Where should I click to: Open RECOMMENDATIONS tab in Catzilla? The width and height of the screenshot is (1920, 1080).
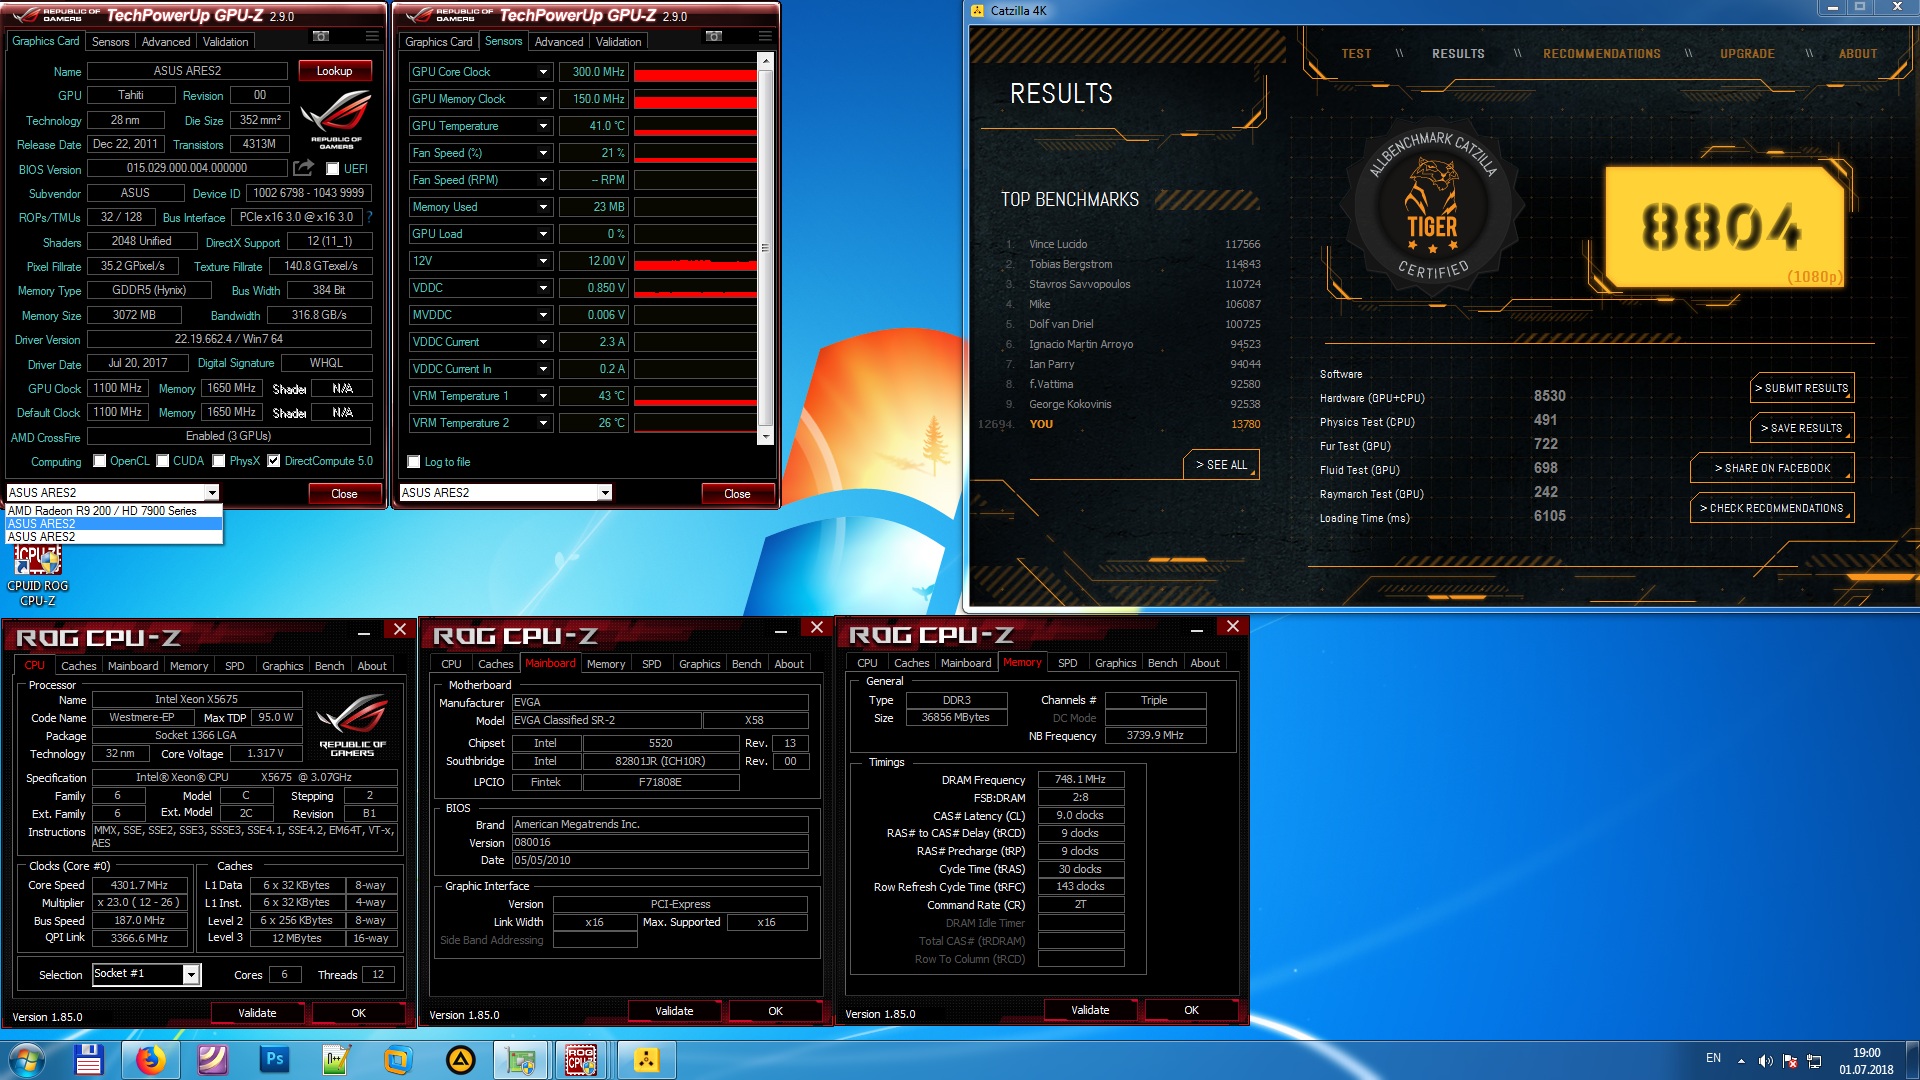pyautogui.click(x=1601, y=54)
